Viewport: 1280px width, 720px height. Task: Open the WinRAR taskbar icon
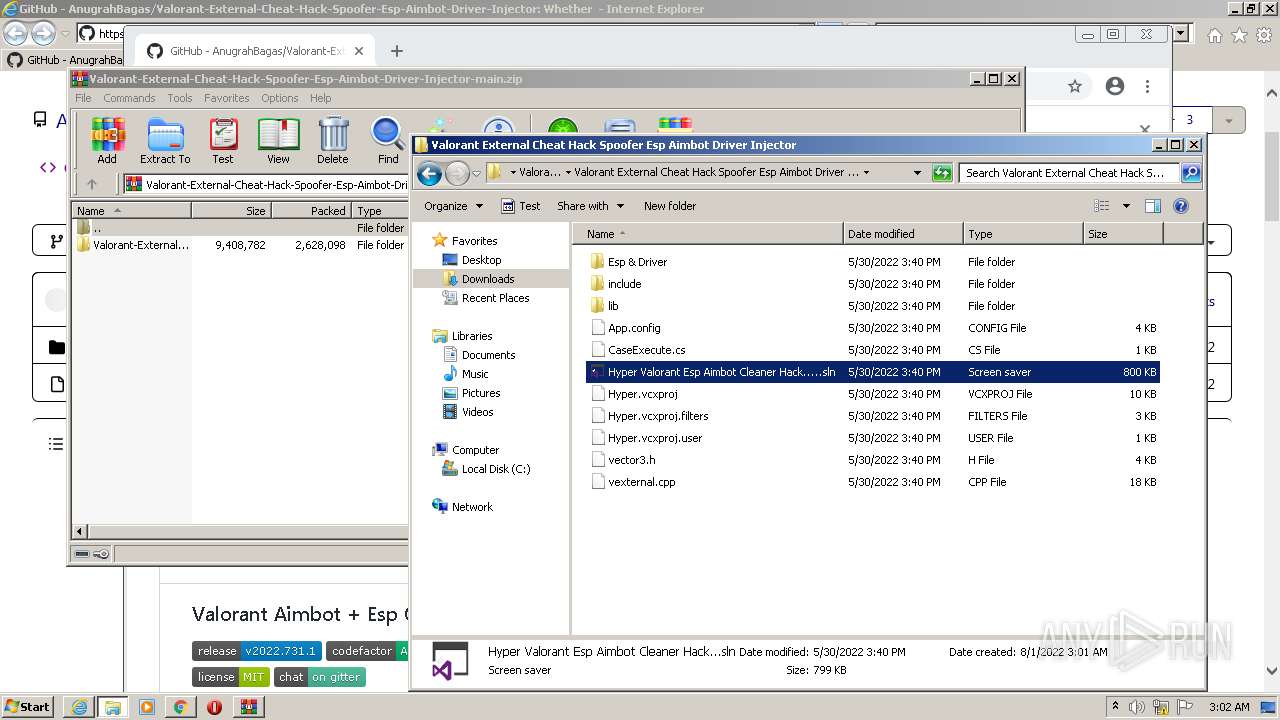pos(248,707)
